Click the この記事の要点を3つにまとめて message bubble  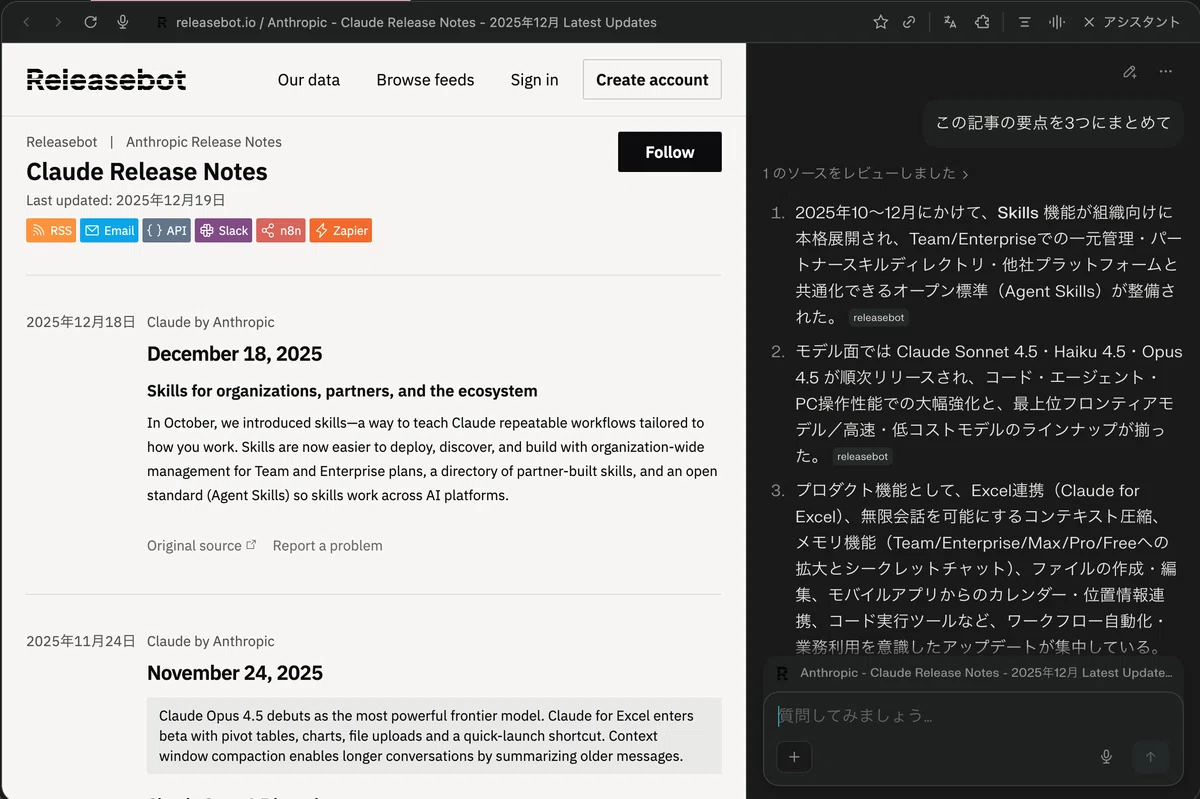pos(1053,123)
